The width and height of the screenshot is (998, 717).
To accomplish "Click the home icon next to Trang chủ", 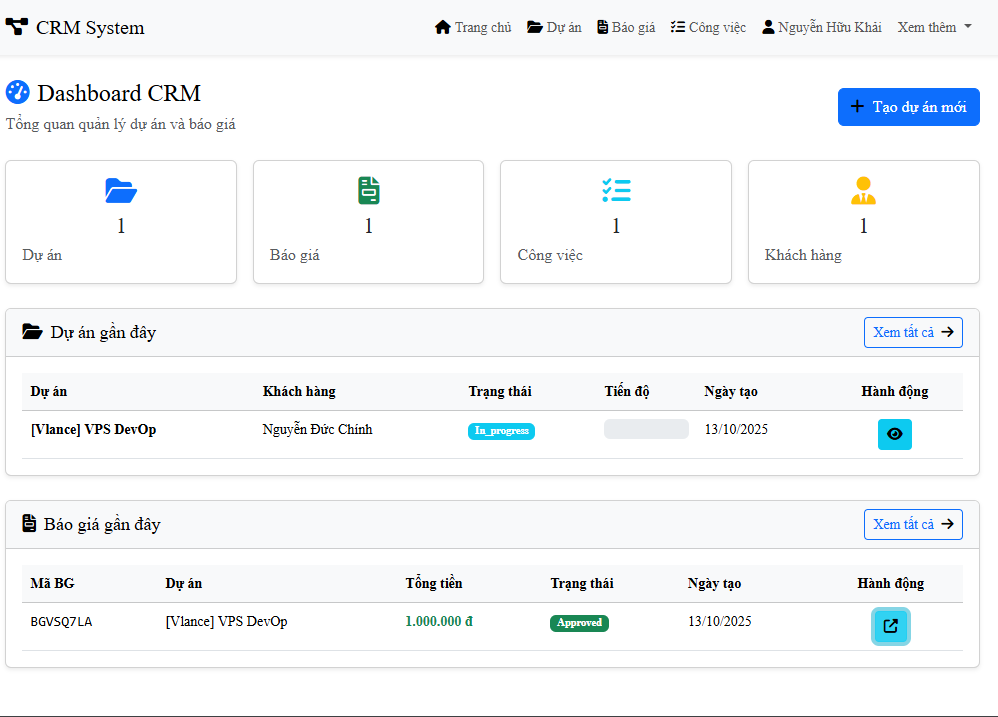I will 440,27.
